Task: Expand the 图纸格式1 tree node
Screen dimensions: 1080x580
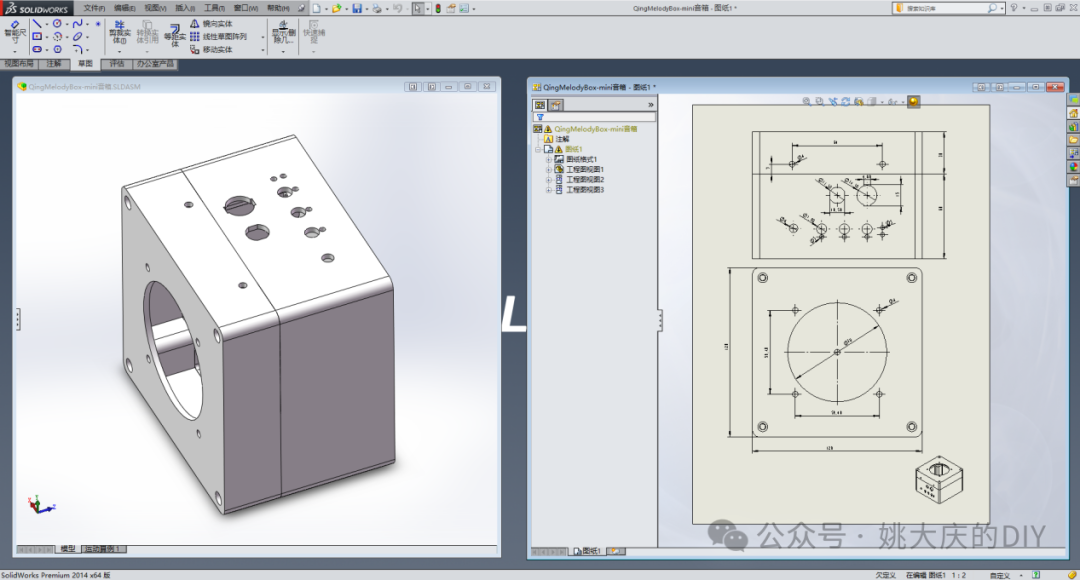Action: point(548,159)
